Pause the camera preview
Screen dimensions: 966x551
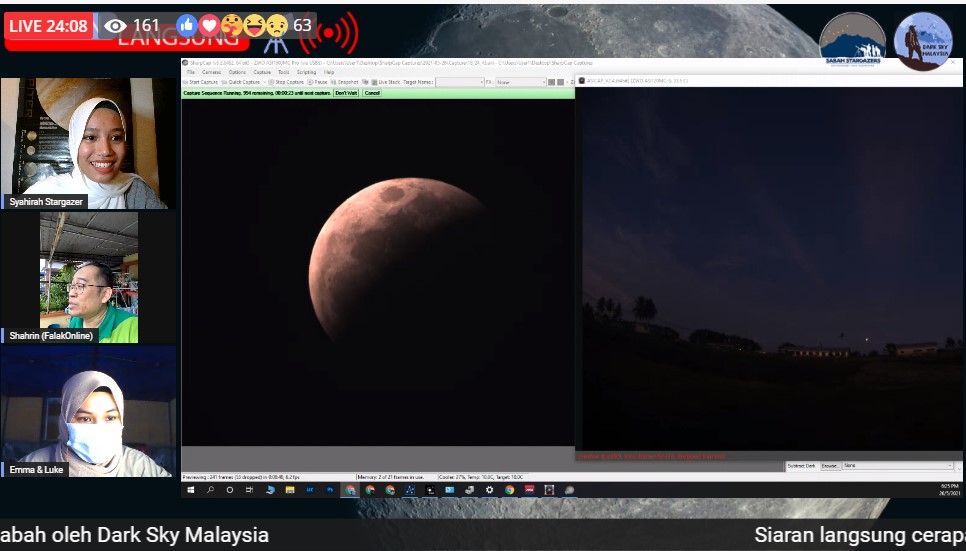(x=316, y=82)
